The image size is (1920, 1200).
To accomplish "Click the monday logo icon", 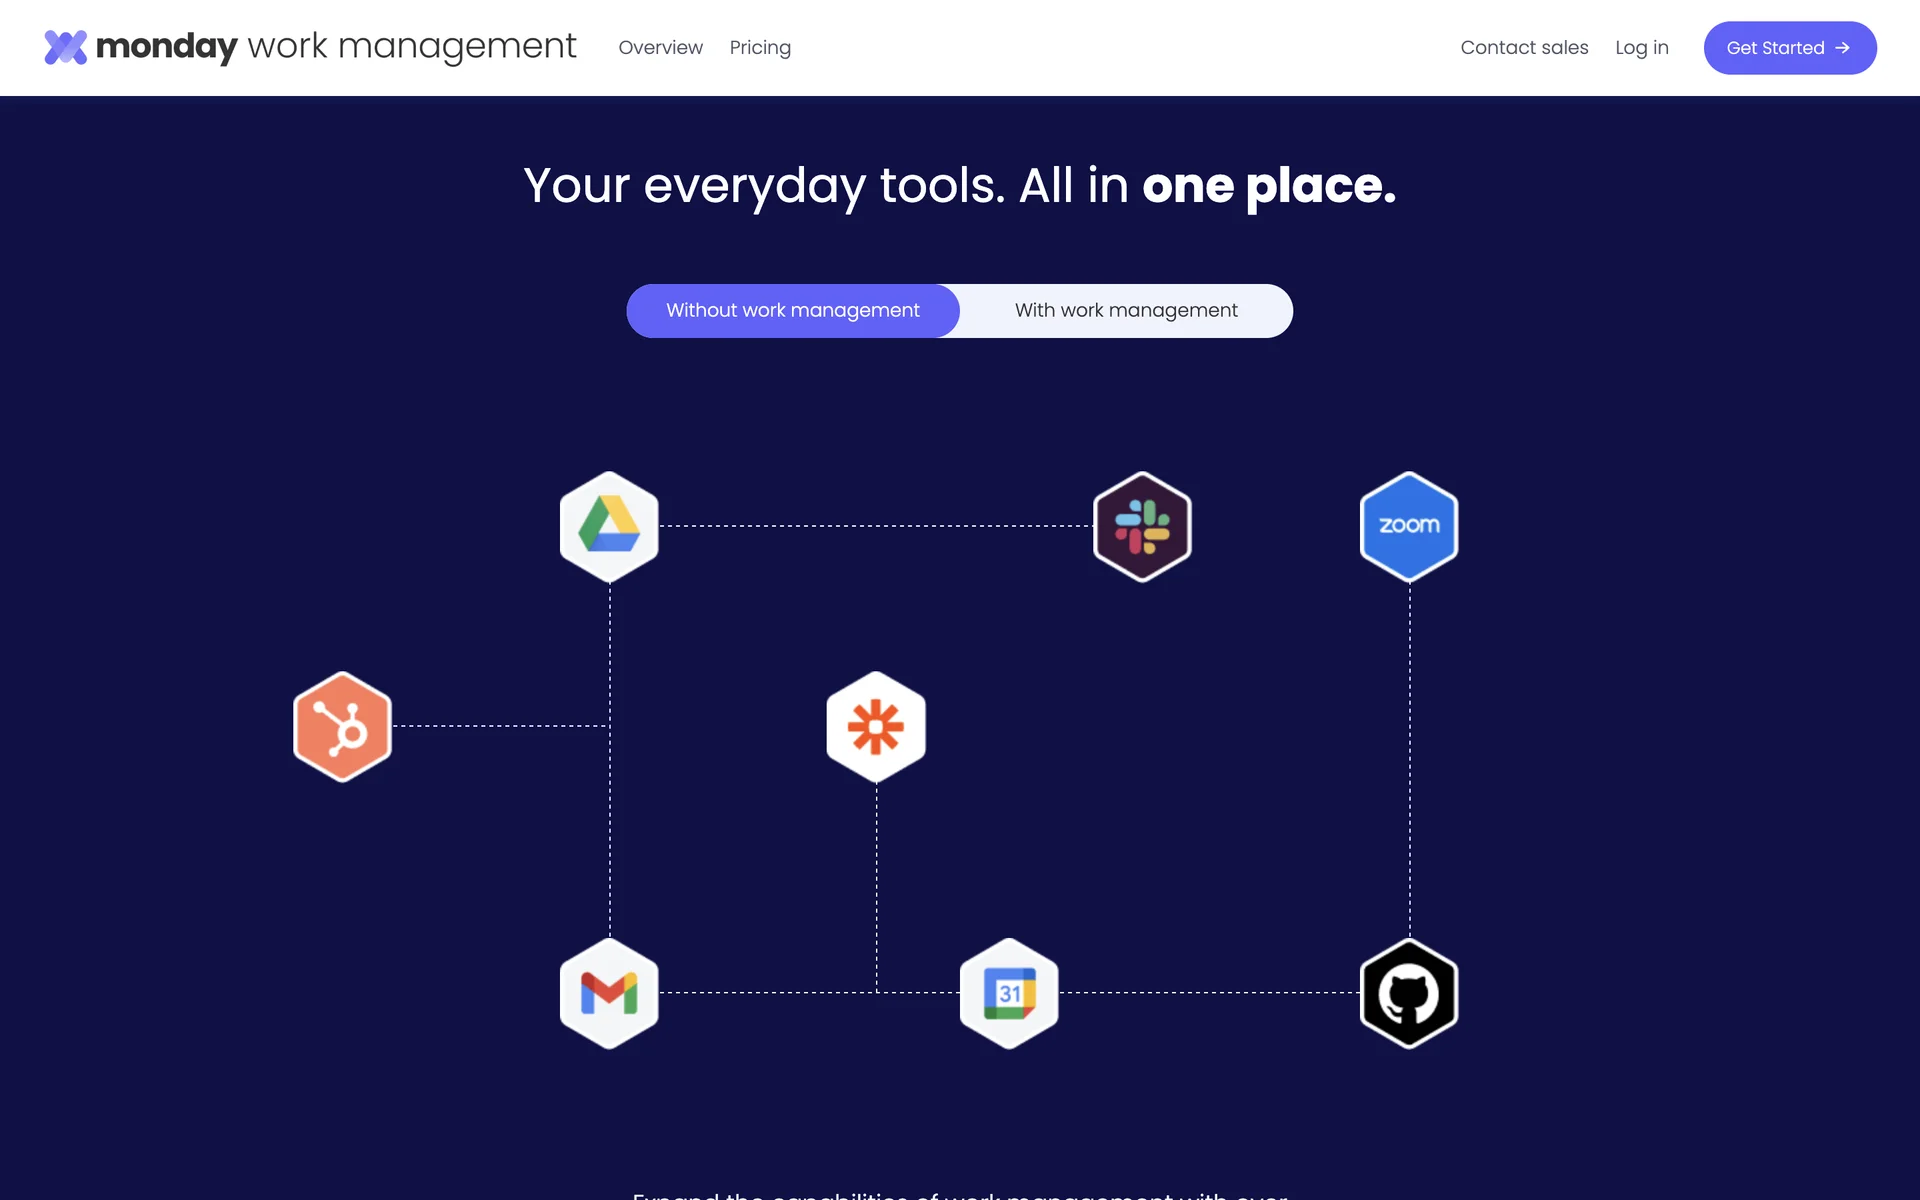I will [66, 47].
